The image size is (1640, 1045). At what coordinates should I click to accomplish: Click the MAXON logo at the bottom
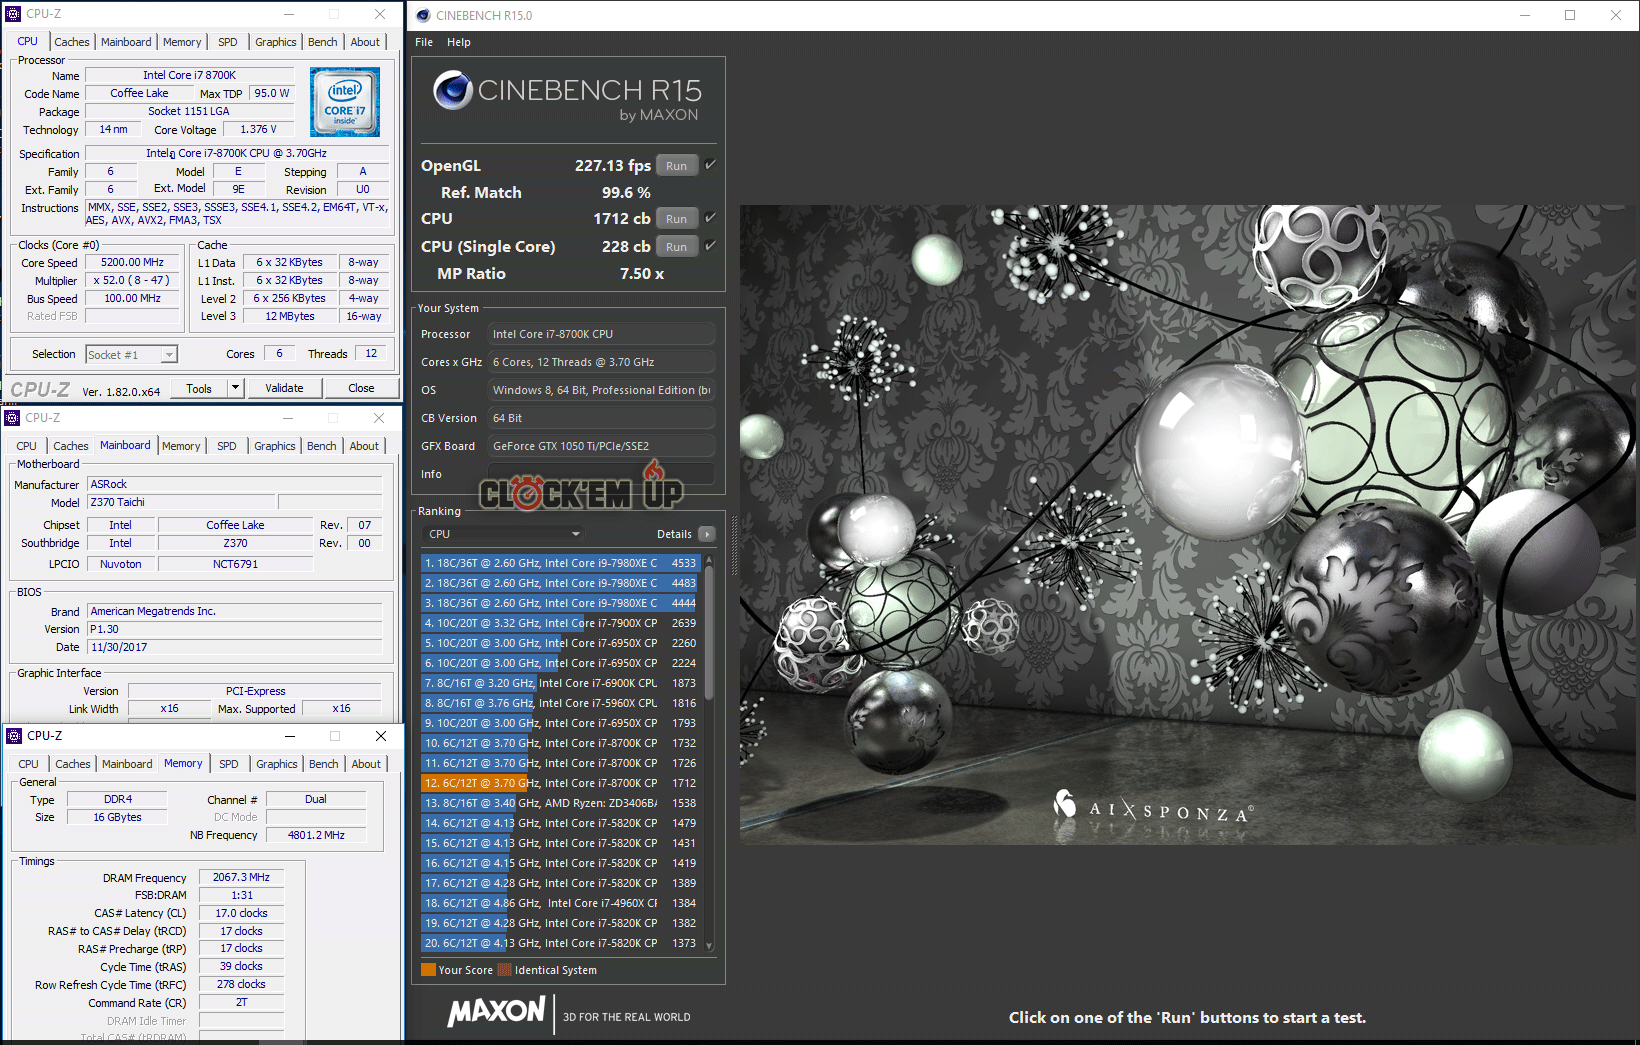(x=497, y=1012)
